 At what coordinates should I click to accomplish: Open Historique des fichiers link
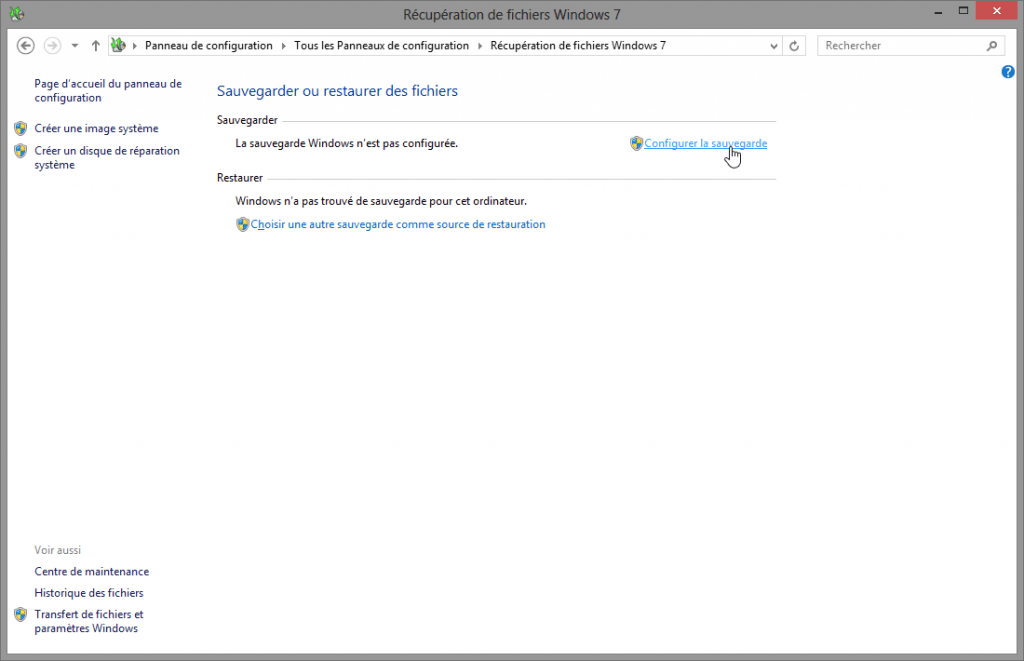click(89, 593)
